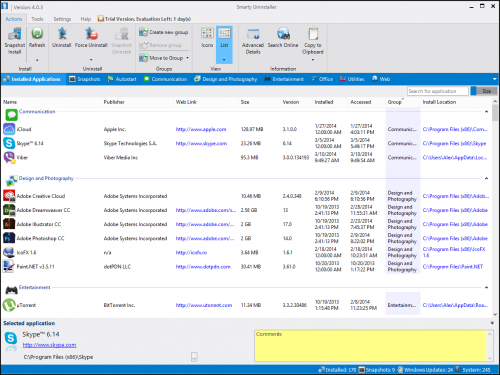
Task: Click Search Online icon
Action: click(x=283, y=34)
